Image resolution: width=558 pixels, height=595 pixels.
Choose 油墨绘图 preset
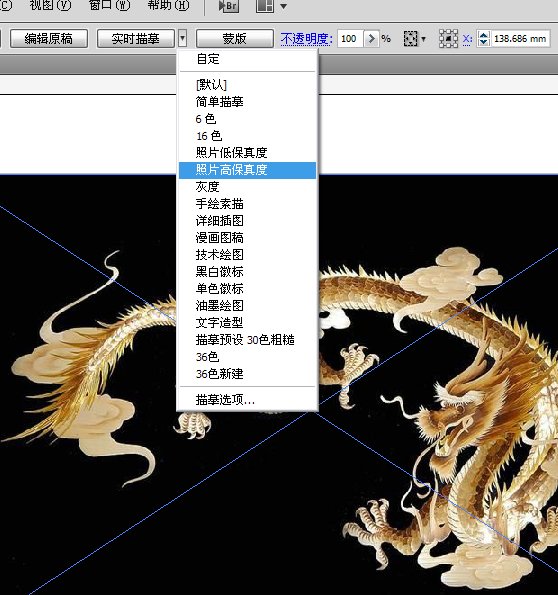(247, 306)
